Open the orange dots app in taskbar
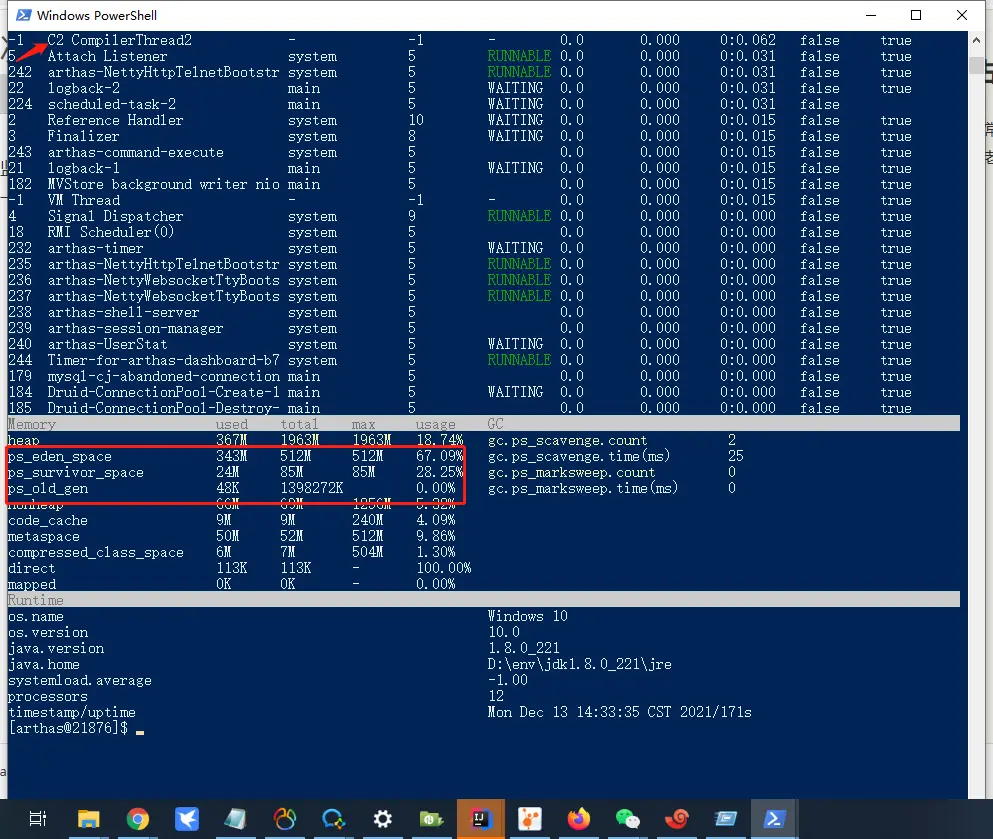 coord(529,819)
